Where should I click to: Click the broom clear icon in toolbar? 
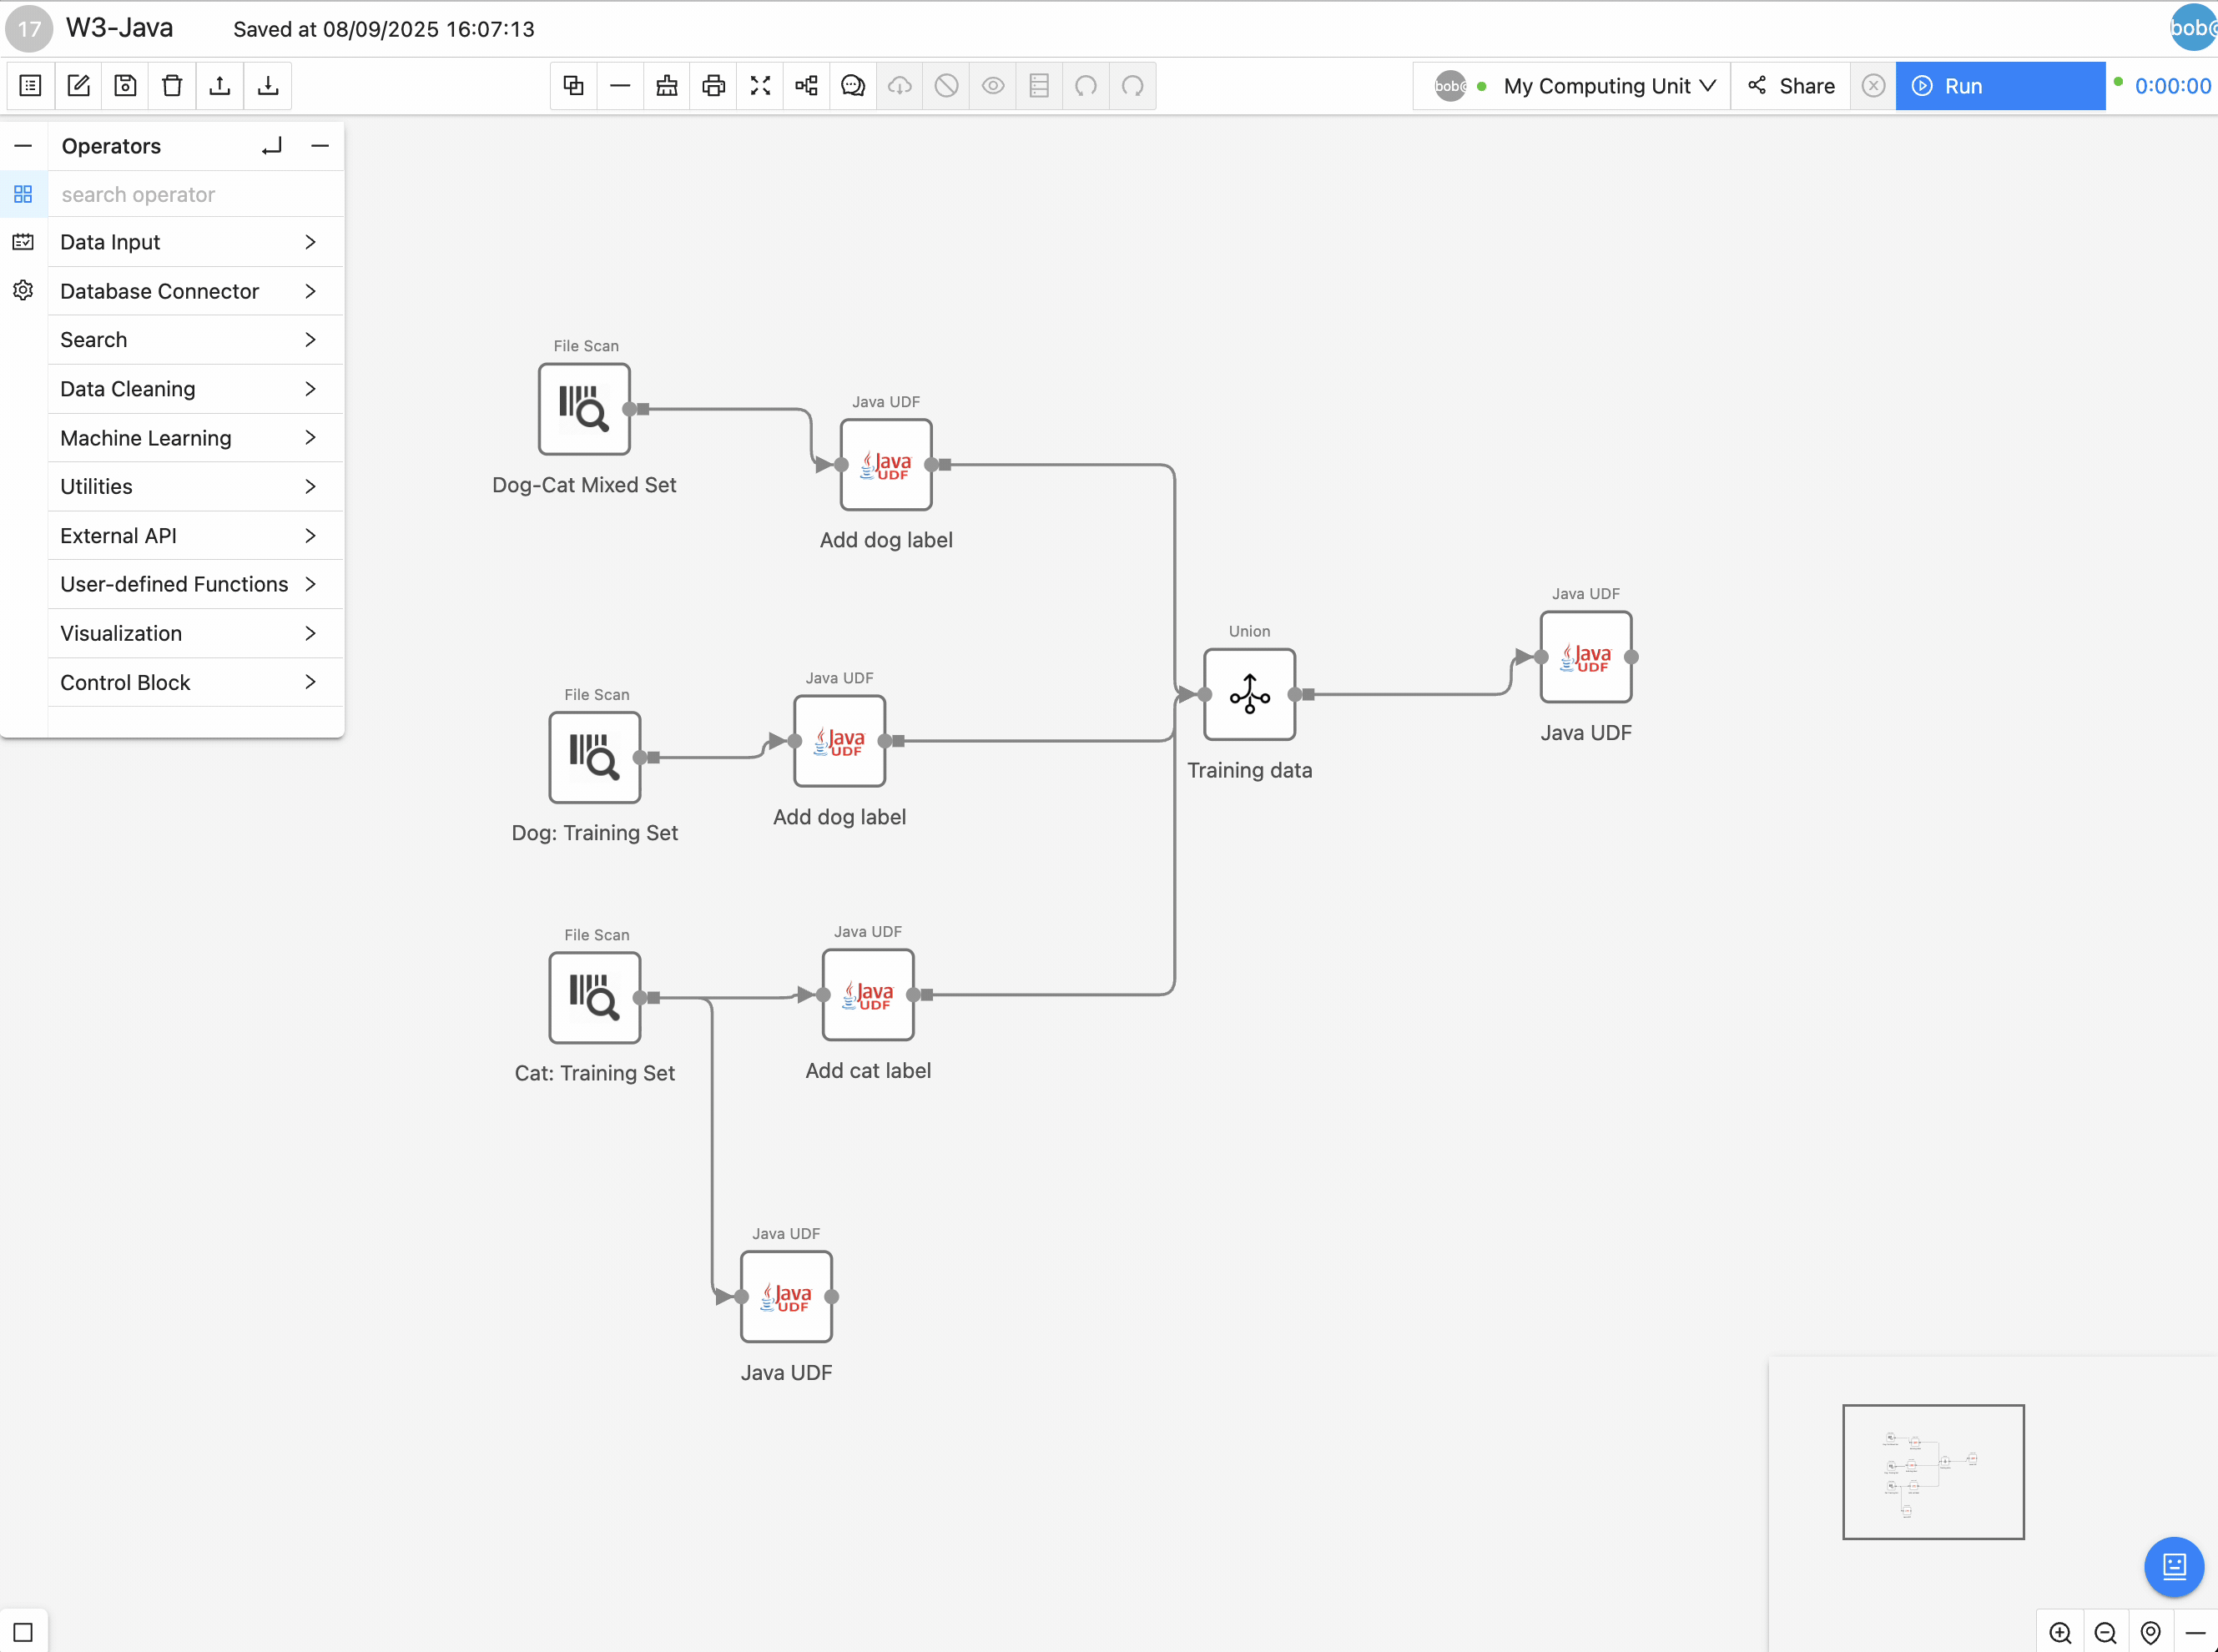tap(667, 86)
